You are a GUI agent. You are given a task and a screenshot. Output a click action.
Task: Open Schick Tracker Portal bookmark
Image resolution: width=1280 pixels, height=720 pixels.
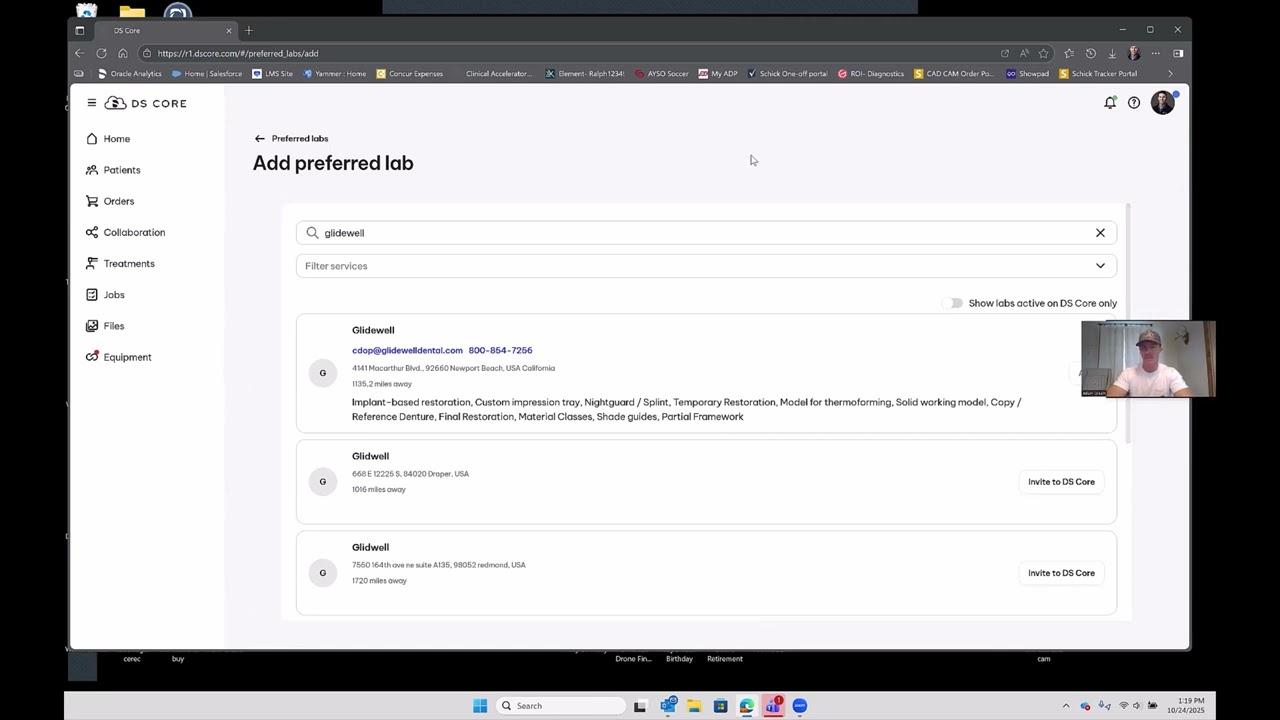(x=1098, y=73)
